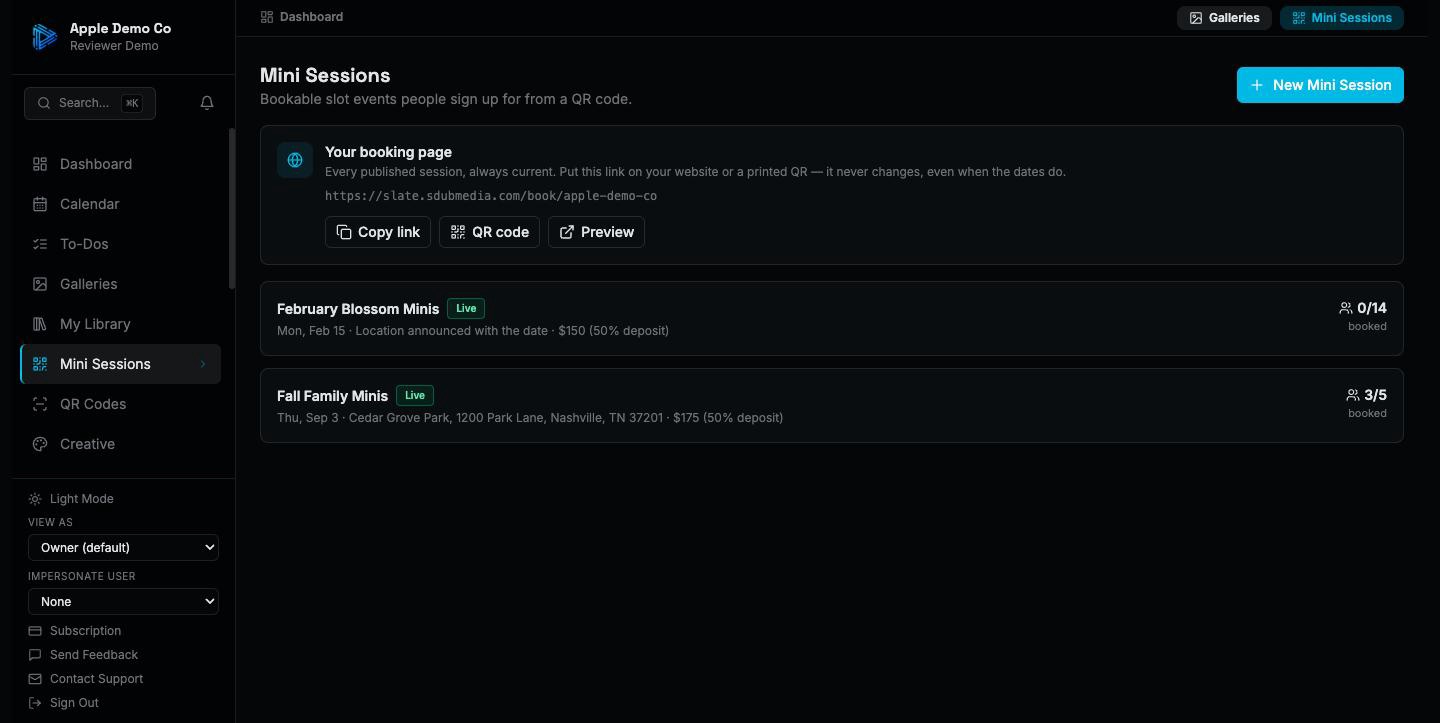Viewport: 1440px width, 723px height.
Task: Click the Contact Support envelope icon
Action: [x=35, y=679]
